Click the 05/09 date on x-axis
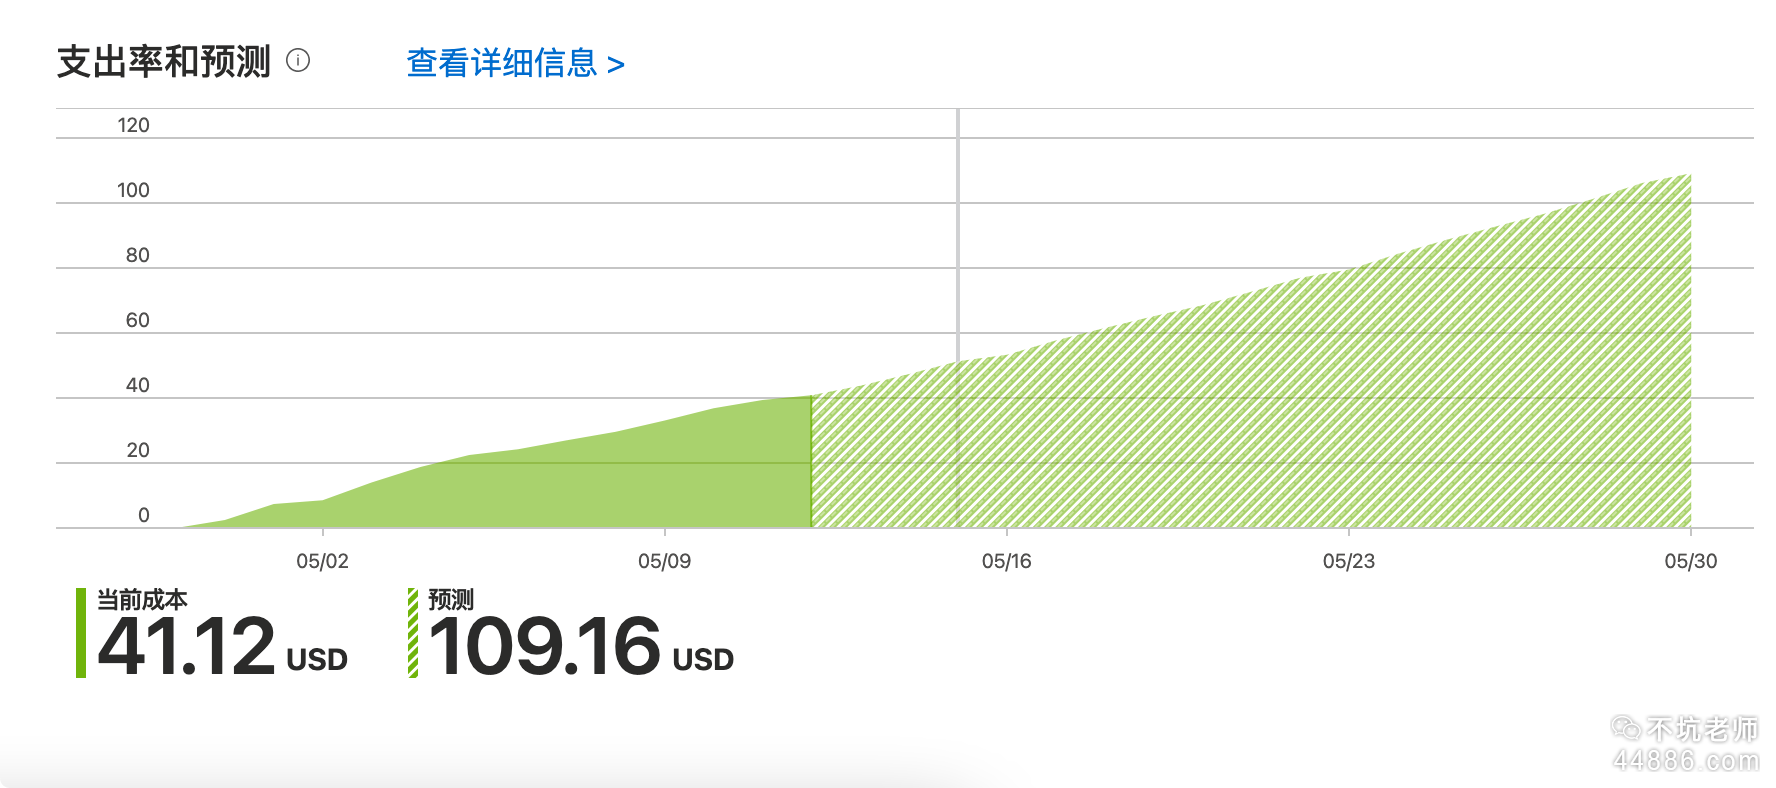 click(664, 561)
